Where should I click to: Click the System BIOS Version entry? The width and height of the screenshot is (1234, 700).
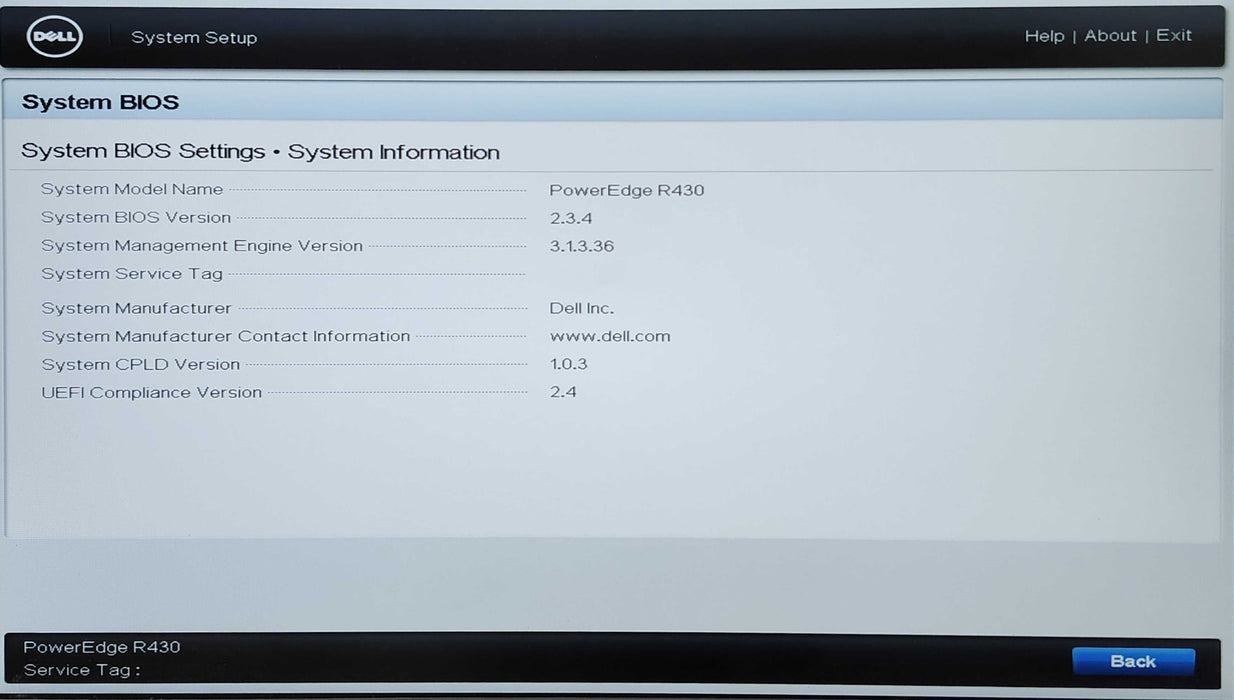coord(136,217)
